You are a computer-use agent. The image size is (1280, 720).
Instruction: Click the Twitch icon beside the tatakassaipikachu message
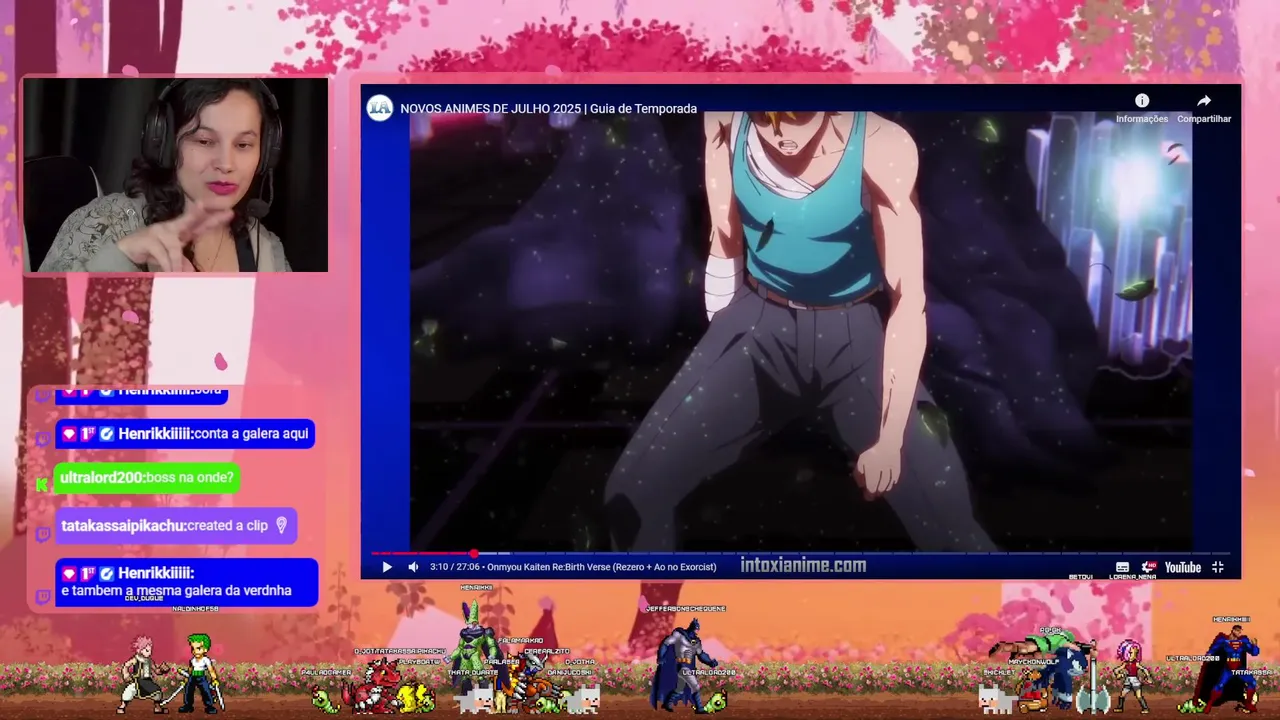(42, 534)
